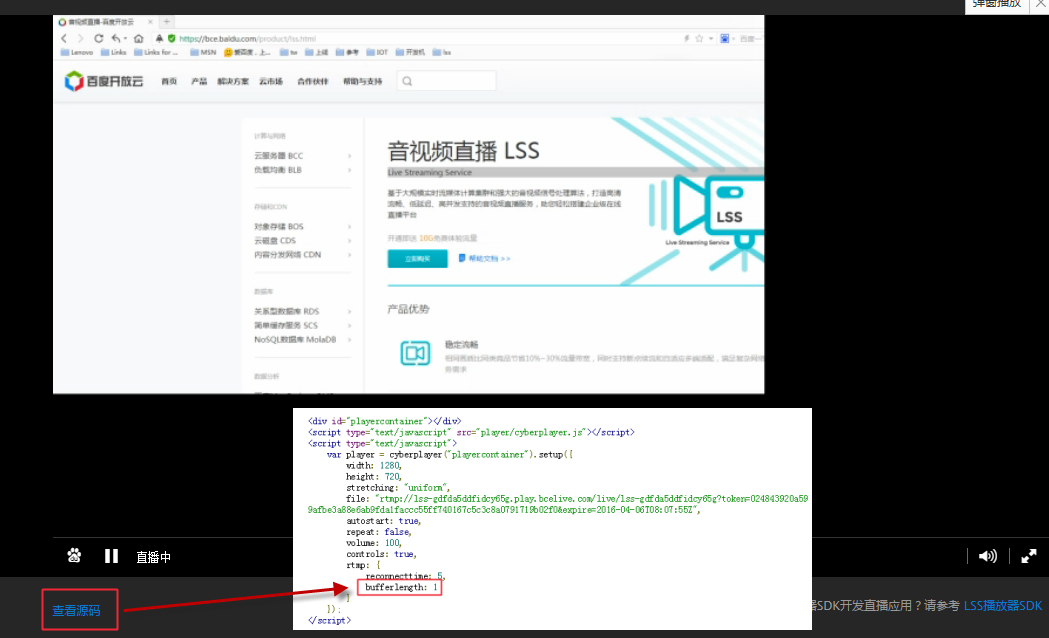This screenshot has width=1049, height=638.
Task: Open the Lenovo bookmarks folder
Action: (77, 52)
